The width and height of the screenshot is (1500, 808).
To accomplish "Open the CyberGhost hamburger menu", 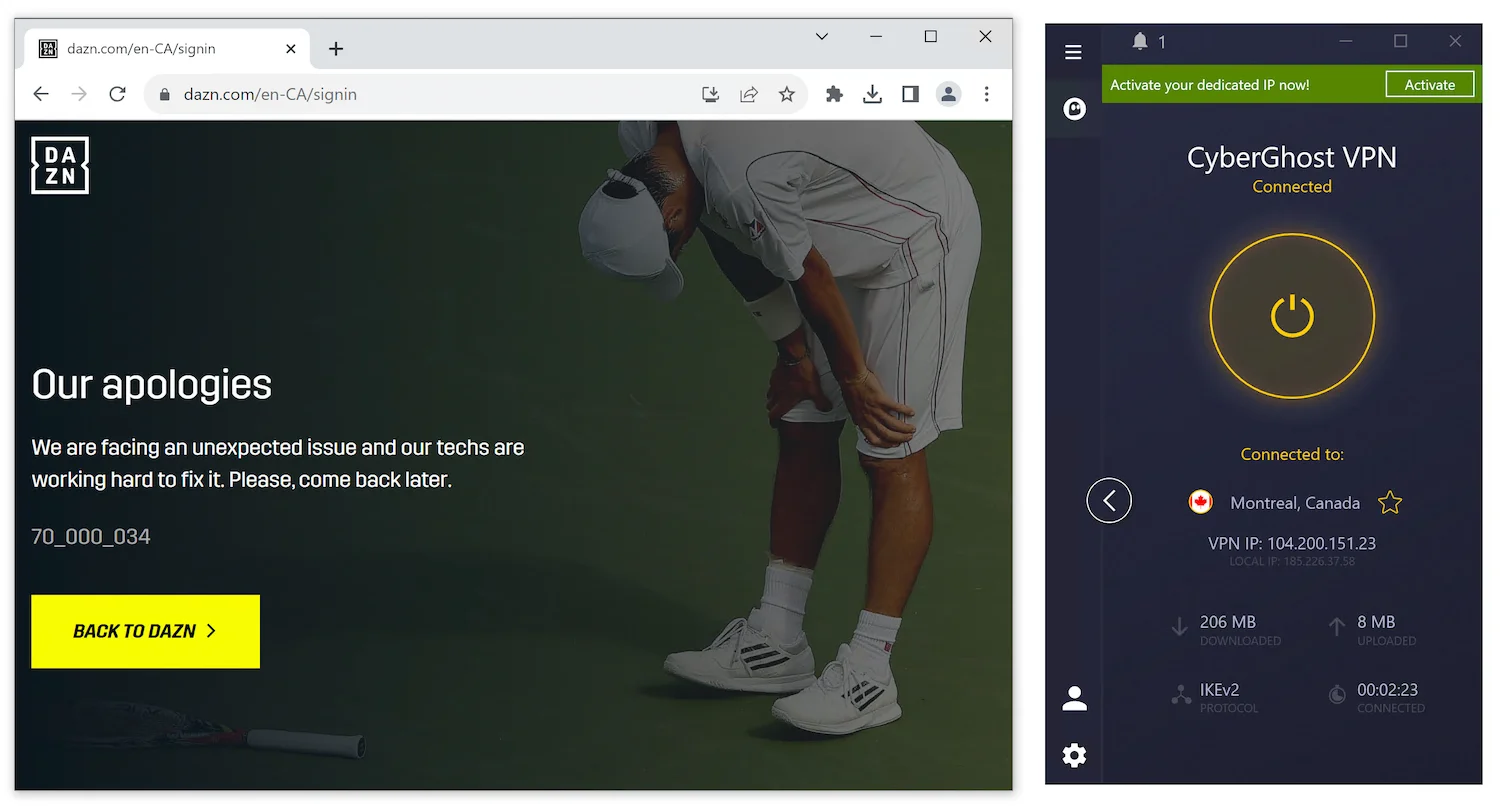I will 1073,52.
